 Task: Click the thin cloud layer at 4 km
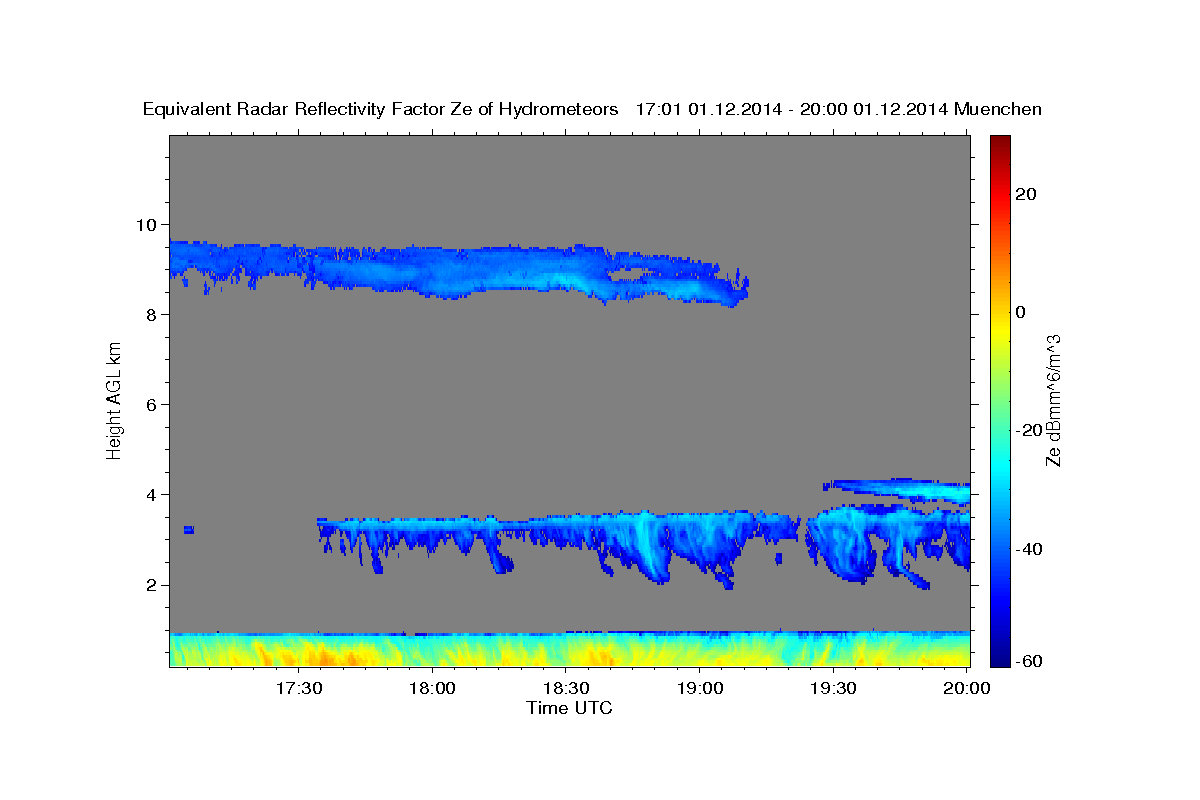pyautogui.click(x=897, y=489)
